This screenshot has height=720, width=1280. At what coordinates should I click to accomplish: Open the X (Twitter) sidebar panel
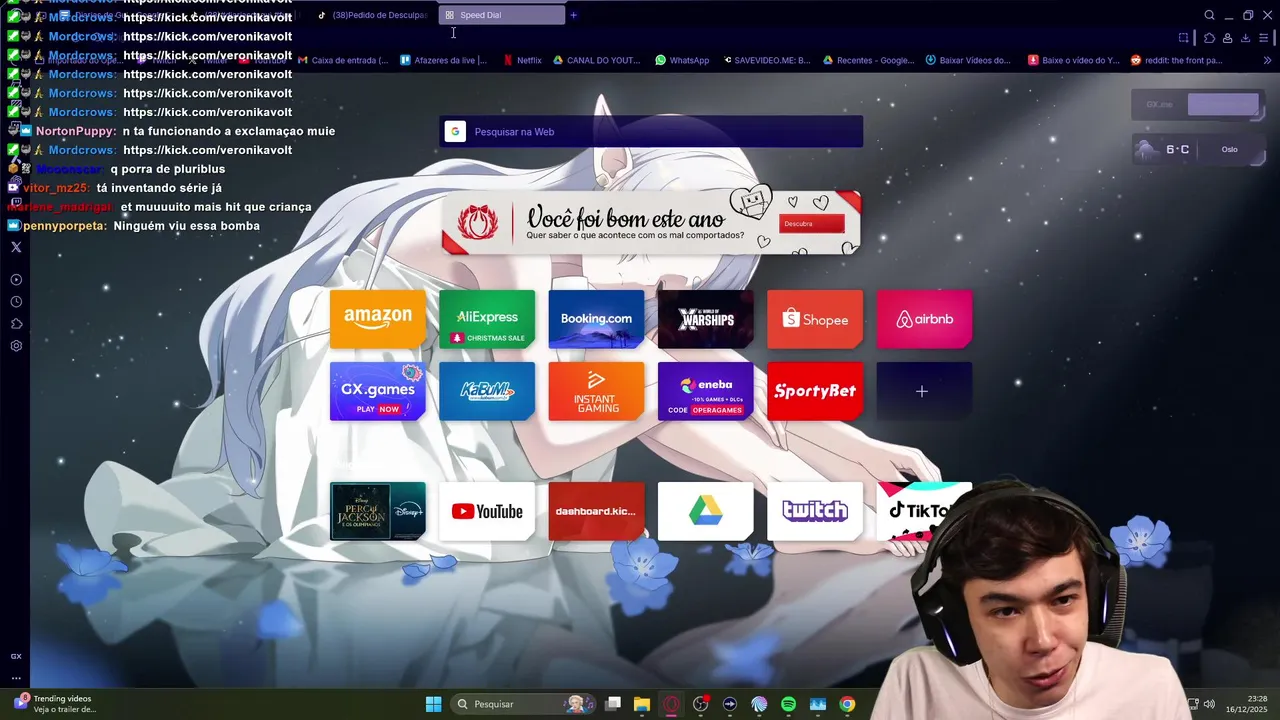16,247
